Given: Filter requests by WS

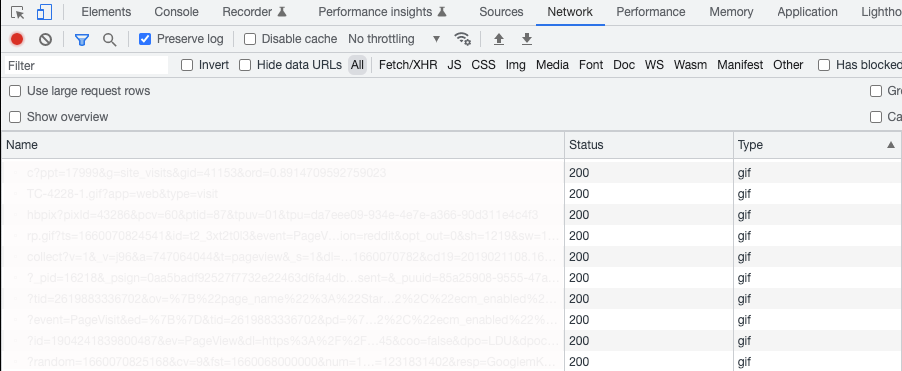Looking at the screenshot, I should (x=654, y=65).
